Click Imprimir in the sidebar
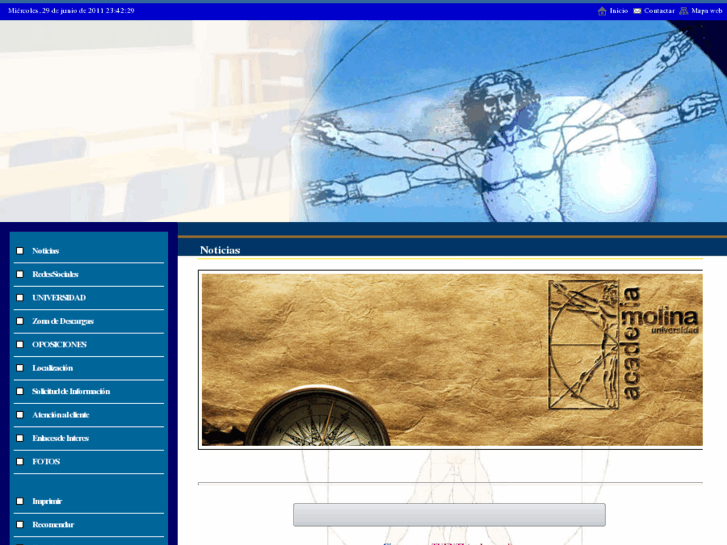The width and height of the screenshot is (727, 545). (47, 501)
